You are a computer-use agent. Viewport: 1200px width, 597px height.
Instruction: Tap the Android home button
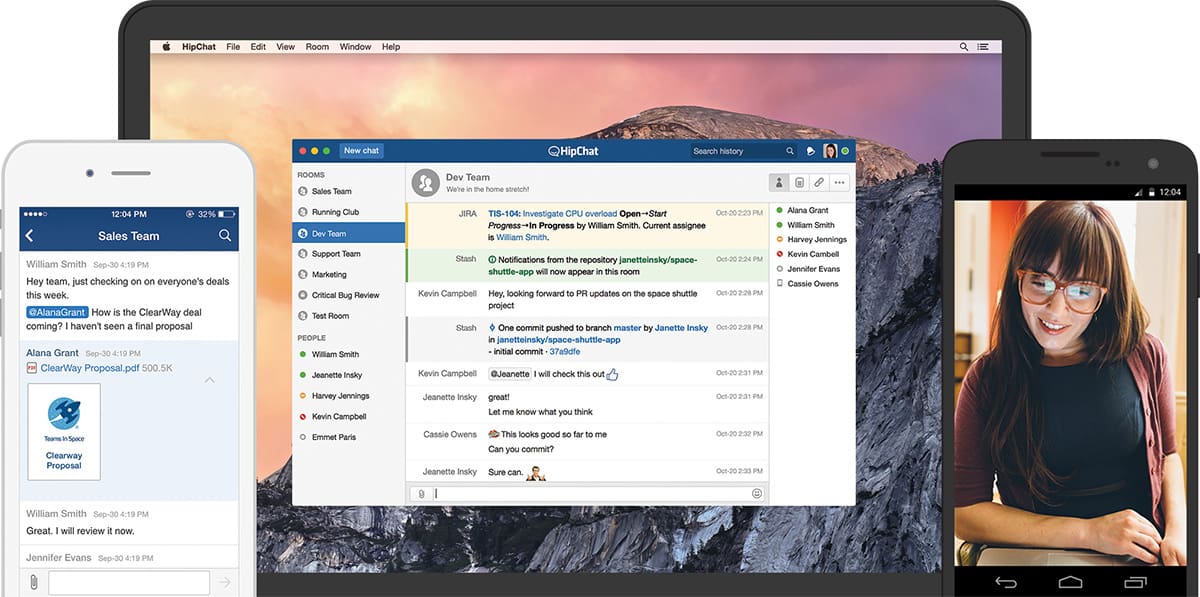tap(1070, 582)
